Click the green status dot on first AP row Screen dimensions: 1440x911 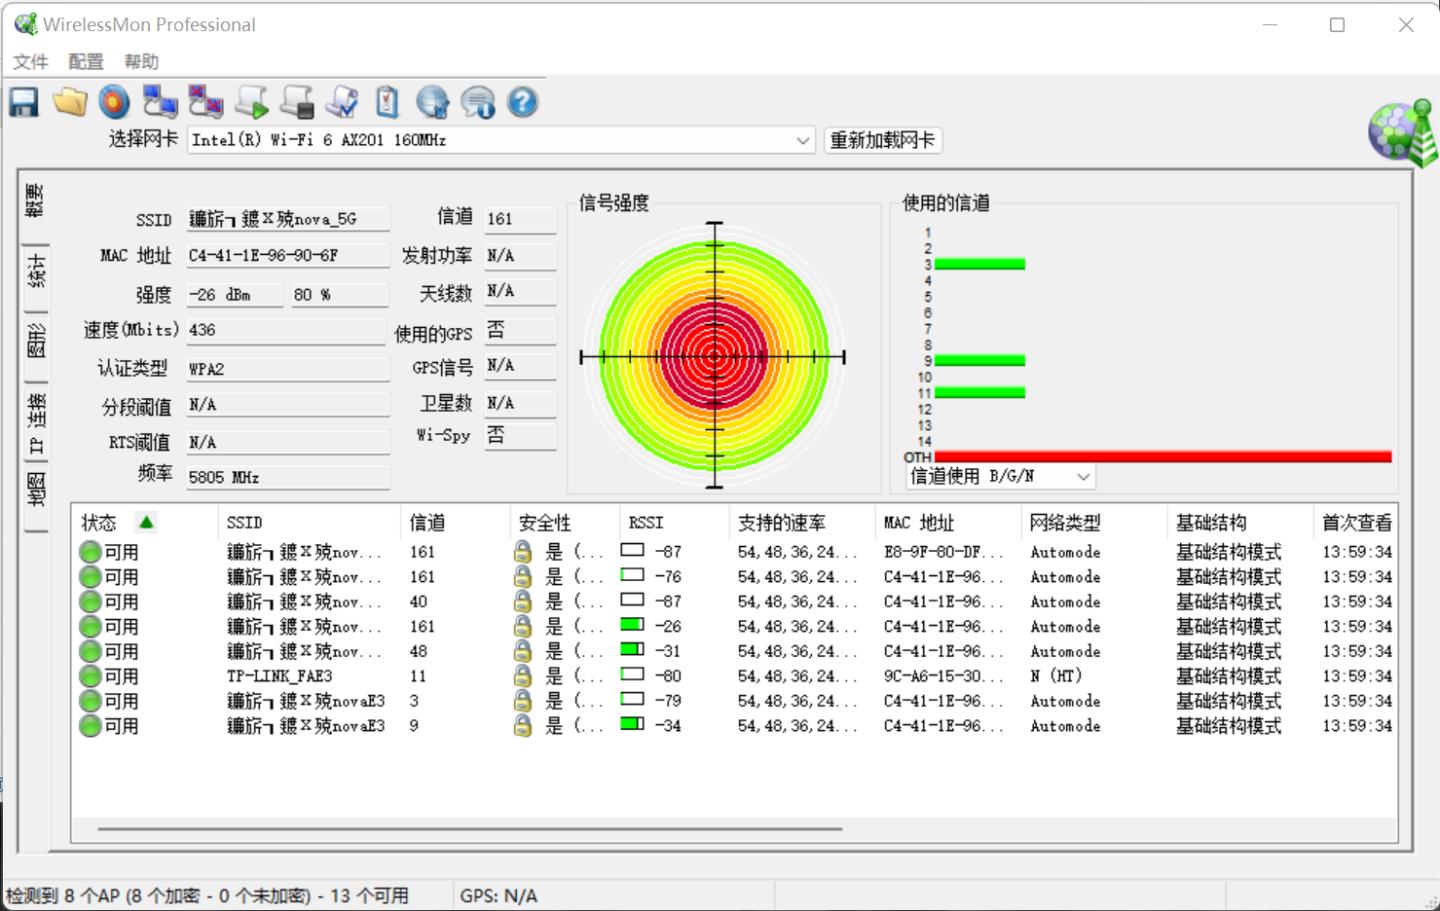pyautogui.click(x=91, y=550)
